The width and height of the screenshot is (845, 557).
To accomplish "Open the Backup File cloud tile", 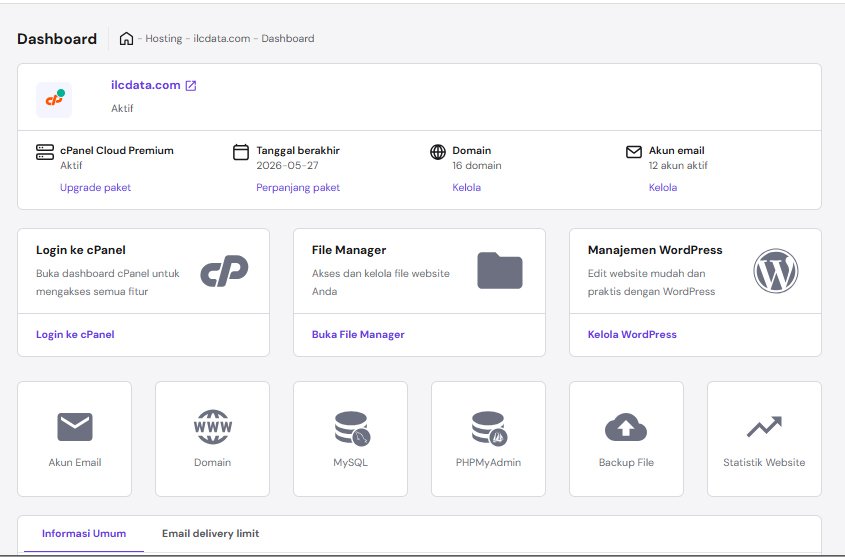I will click(626, 439).
